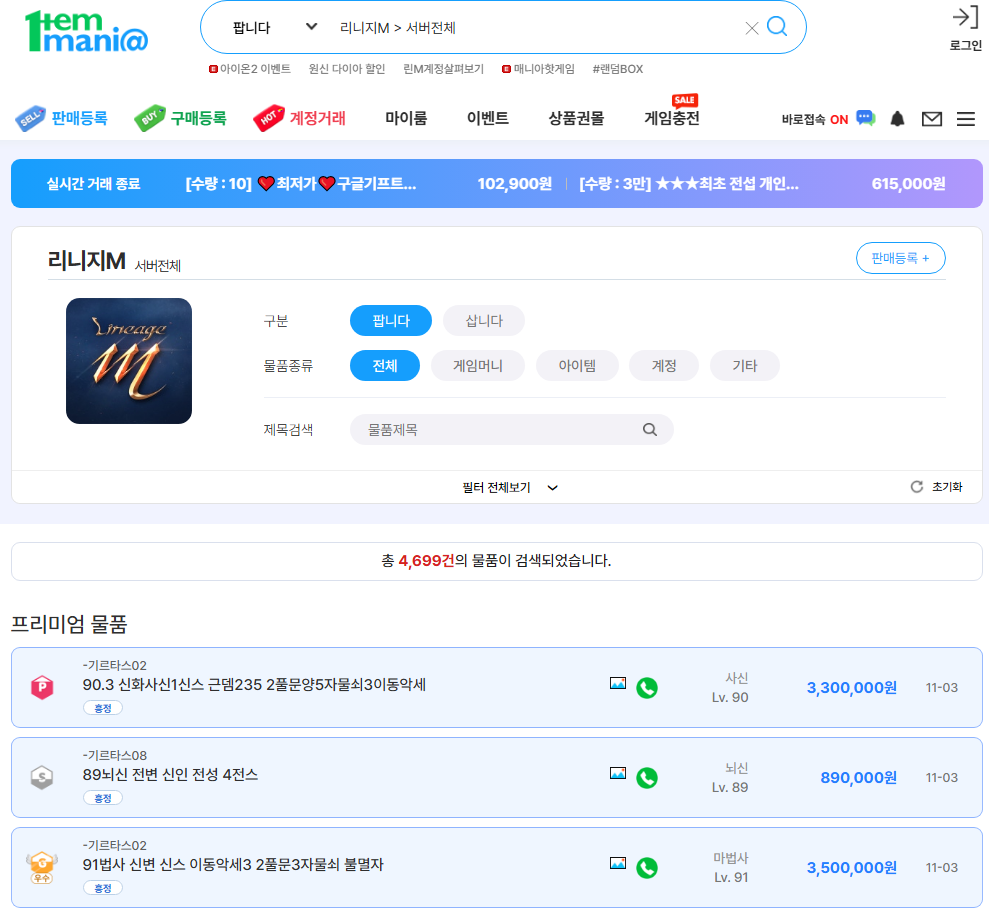Image resolution: width=989 pixels, height=913 pixels.
Task: Click the price 3,500,000원
Action: (851, 868)
